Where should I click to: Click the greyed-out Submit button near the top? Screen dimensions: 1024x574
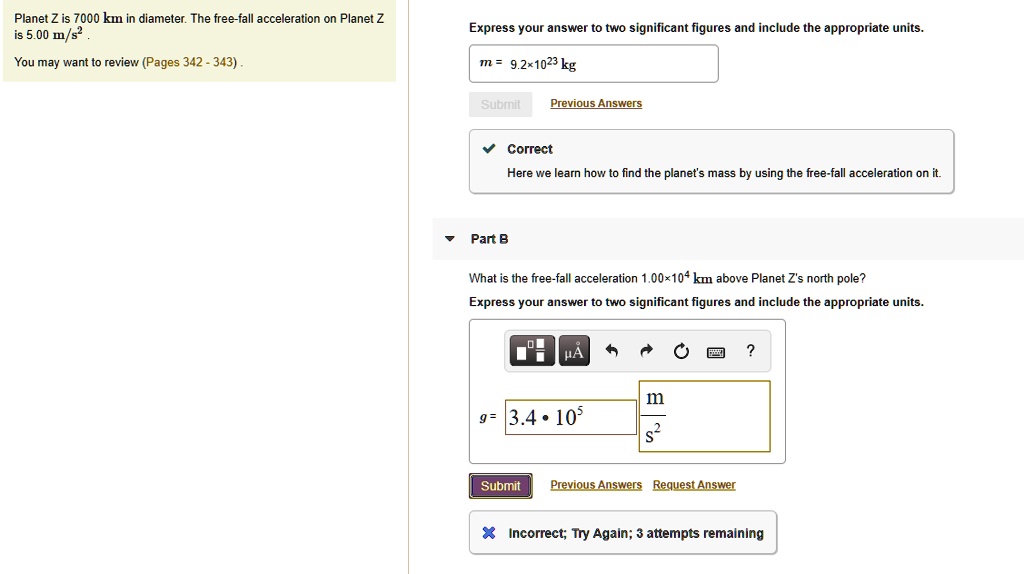(x=500, y=104)
